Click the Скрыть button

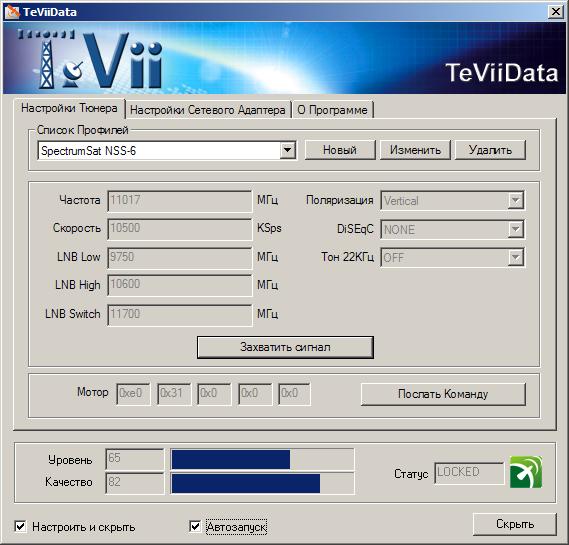(x=515, y=524)
